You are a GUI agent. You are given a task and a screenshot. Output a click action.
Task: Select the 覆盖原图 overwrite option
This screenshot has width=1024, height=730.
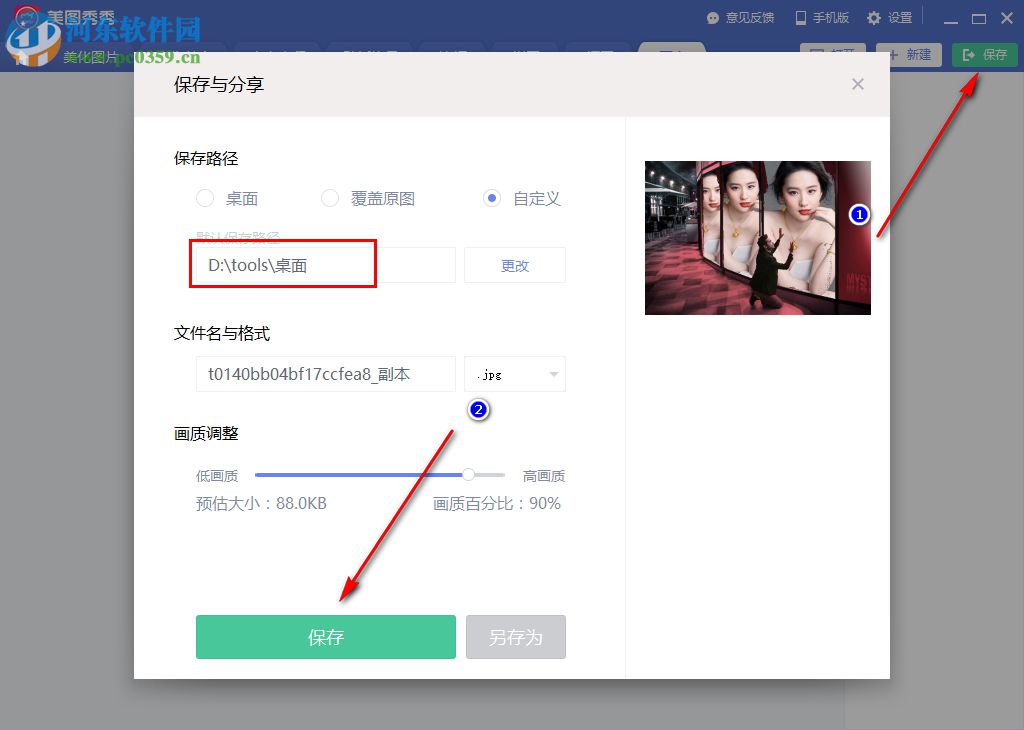330,198
